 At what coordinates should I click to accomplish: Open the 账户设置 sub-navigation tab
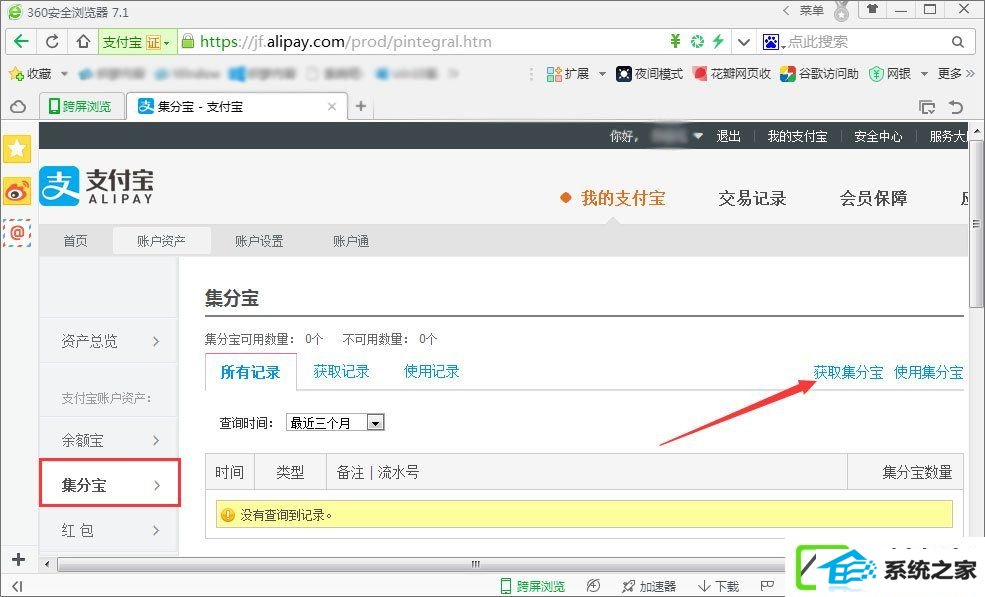[259, 241]
